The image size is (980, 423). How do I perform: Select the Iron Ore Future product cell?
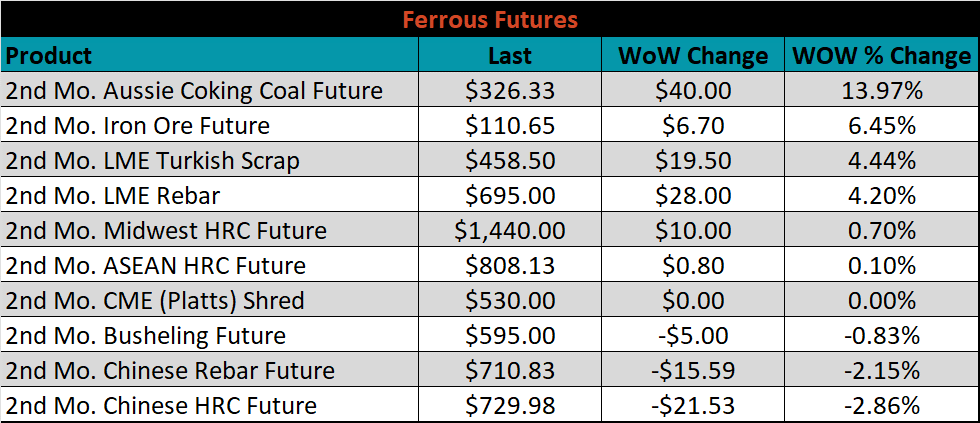[210, 125]
